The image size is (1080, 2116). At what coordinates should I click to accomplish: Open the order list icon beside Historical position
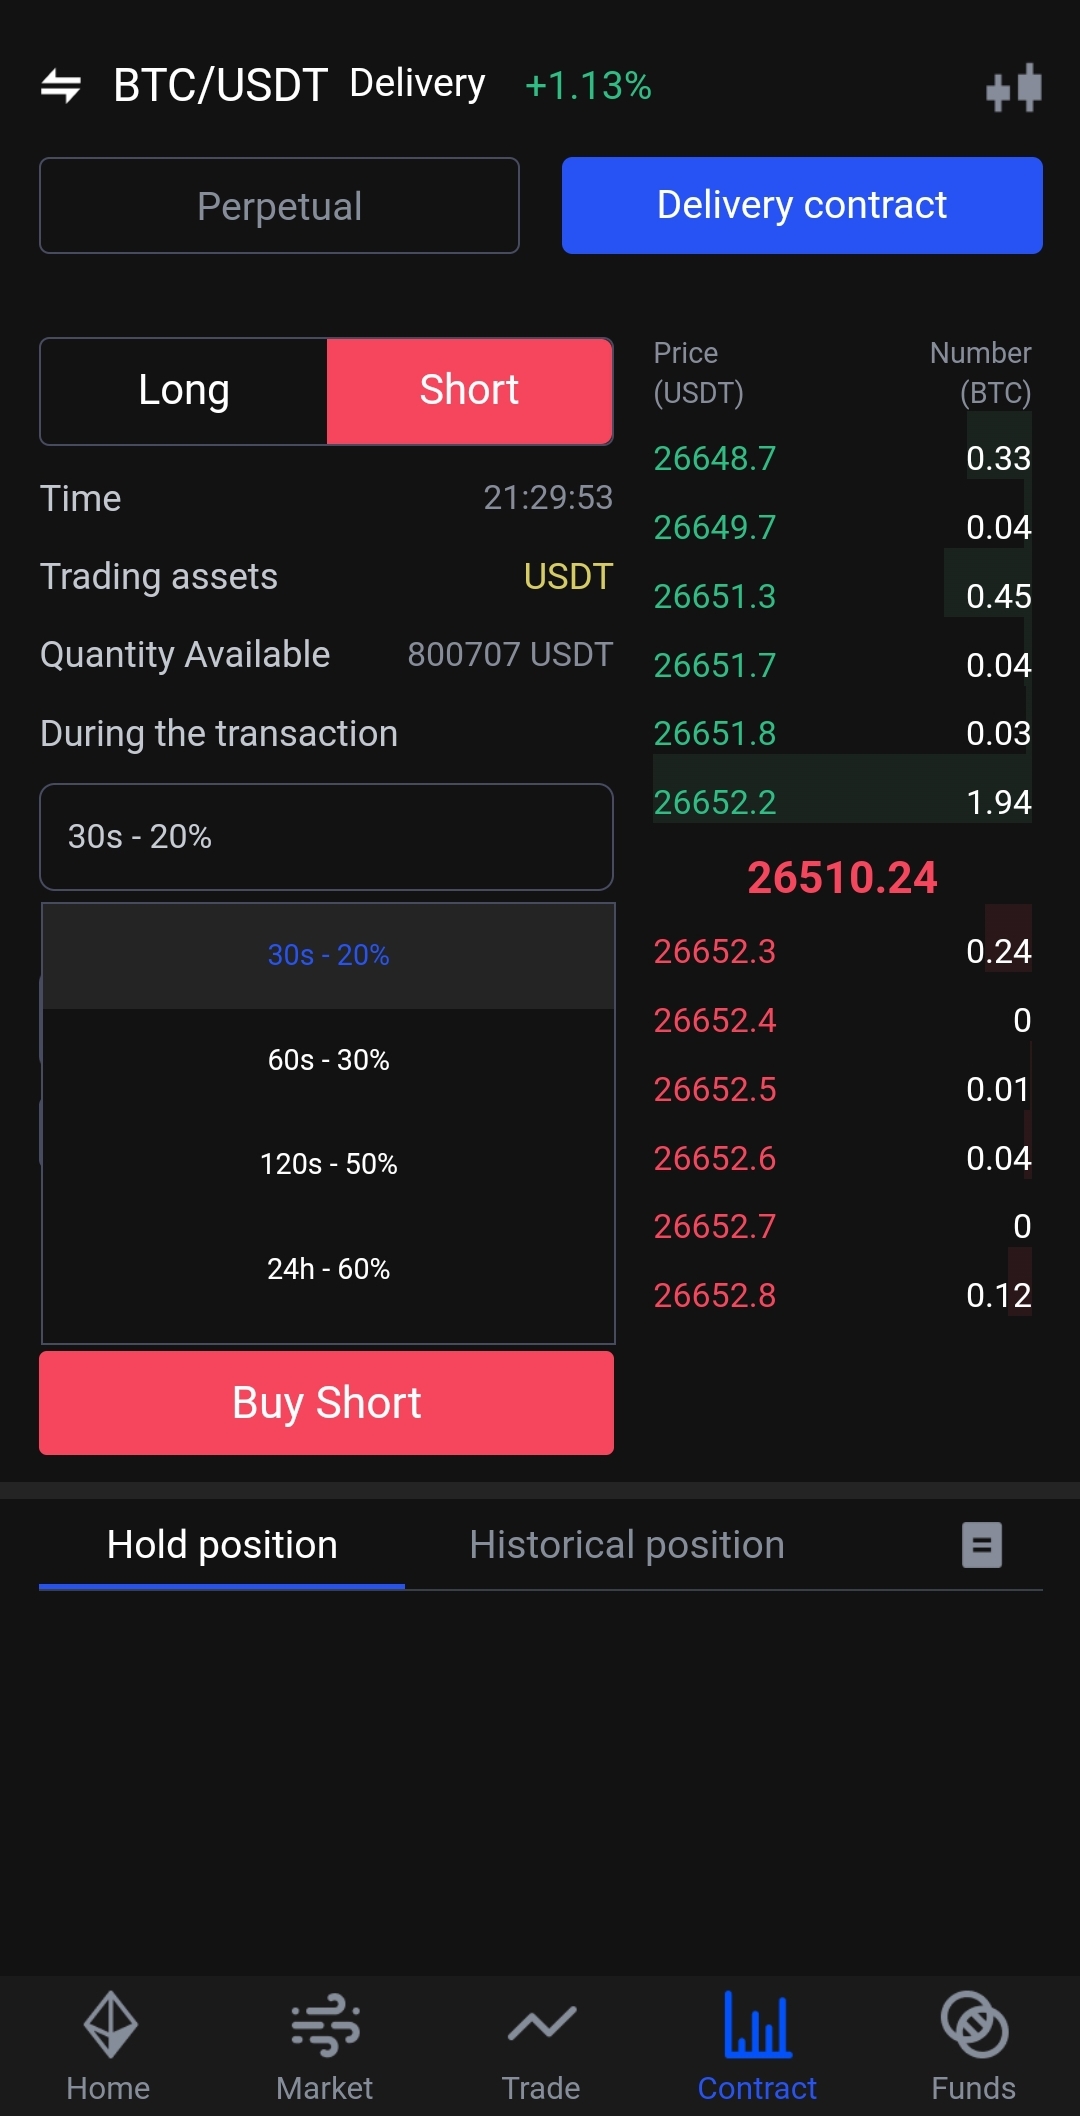tap(981, 1545)
